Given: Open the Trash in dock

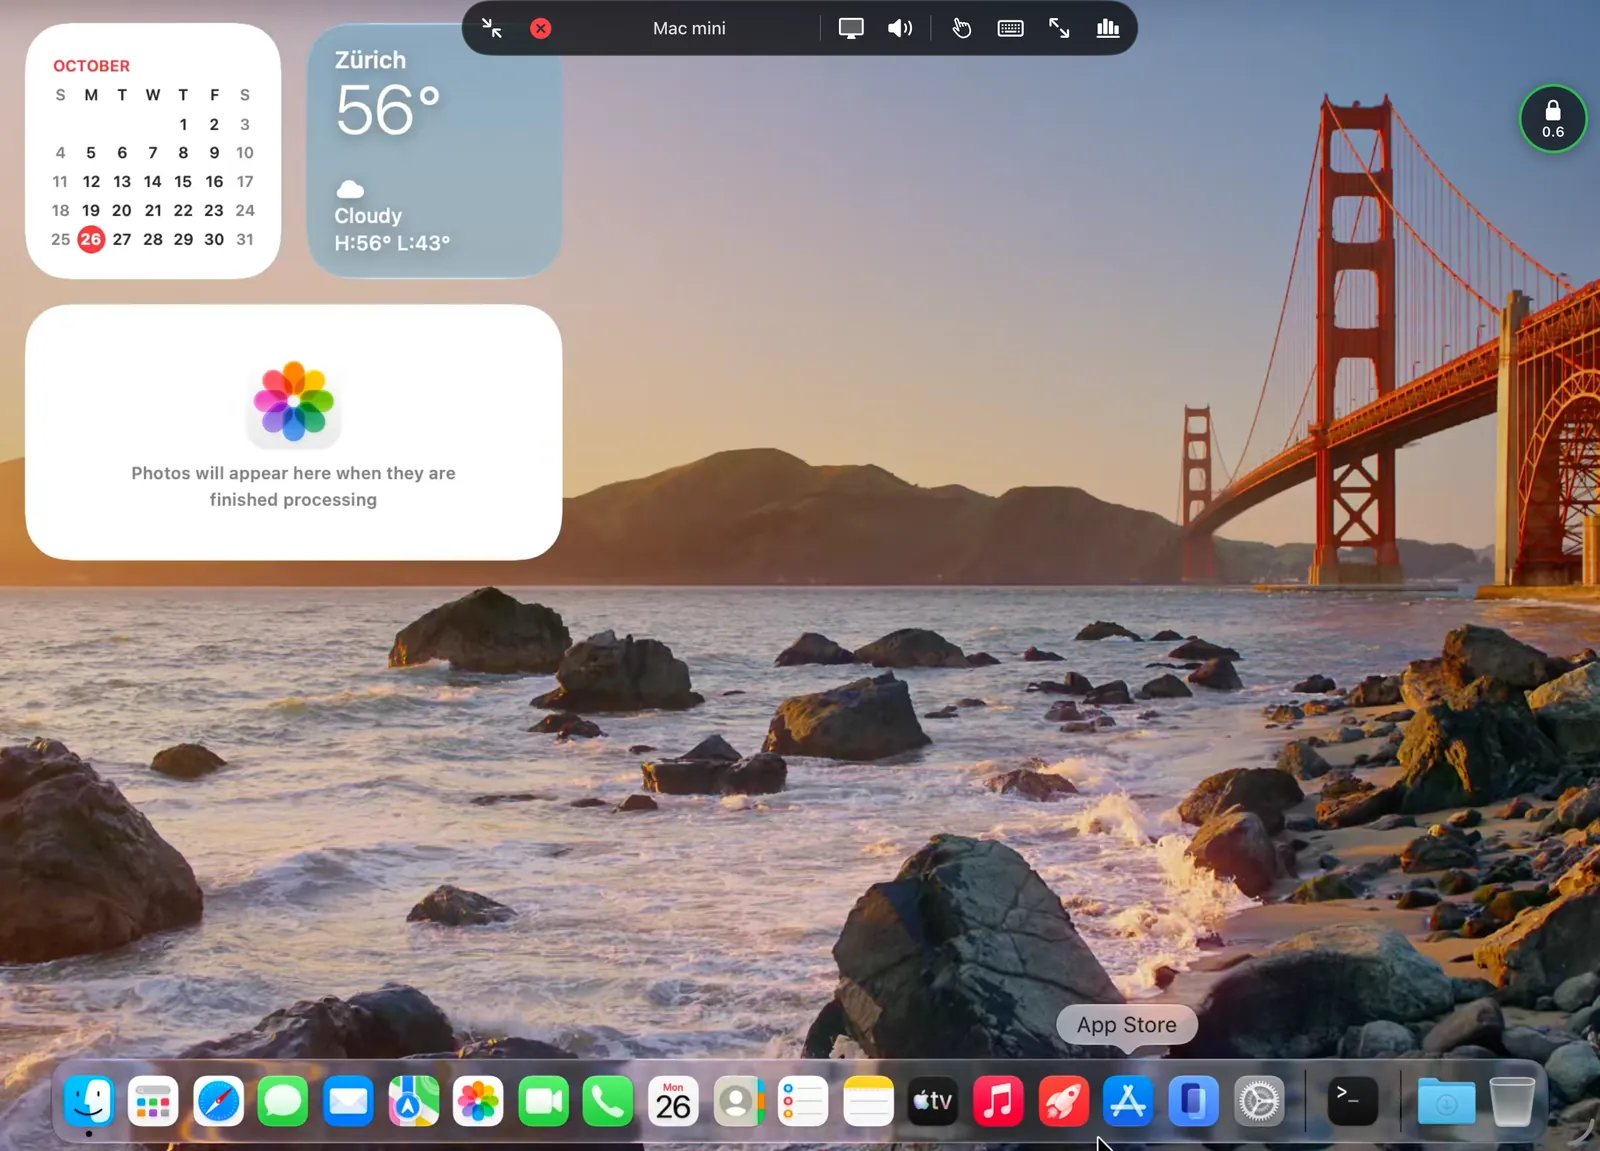Looking at the screenshot, I should coord(1512,1101).
